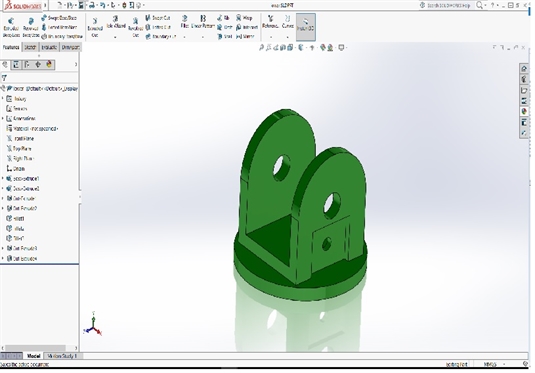Select the Wrap tool
535x373 pixels.
click(x=244, y=18)
